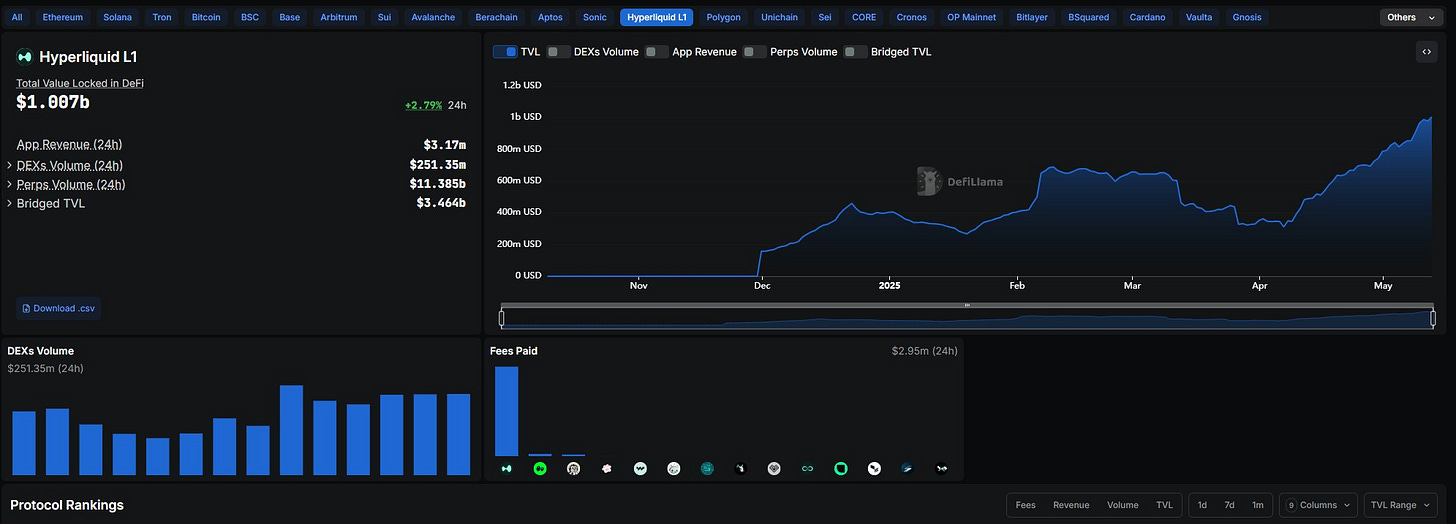Choose the 1d time period button
The height and width of the screenshot is (524, 1456).
point(1203,505)
